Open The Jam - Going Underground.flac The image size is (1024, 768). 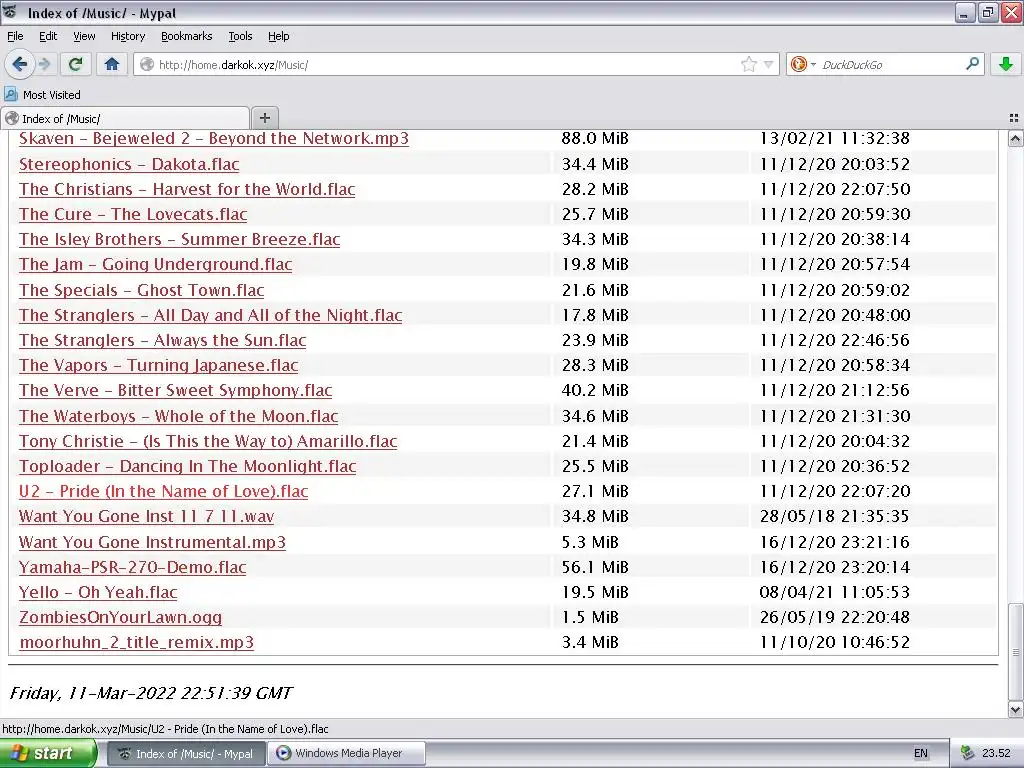coord(155,264)
